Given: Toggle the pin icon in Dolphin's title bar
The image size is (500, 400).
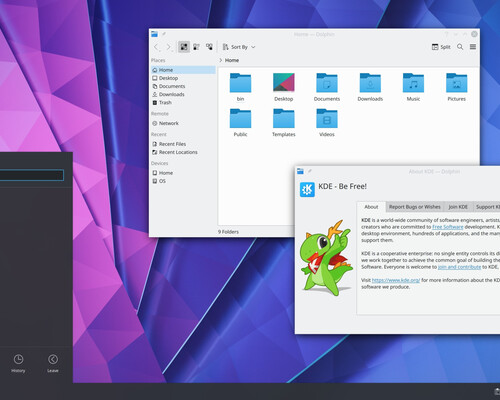Looking at the screenshot, I should pyautogui.click(x=164, y=34).
